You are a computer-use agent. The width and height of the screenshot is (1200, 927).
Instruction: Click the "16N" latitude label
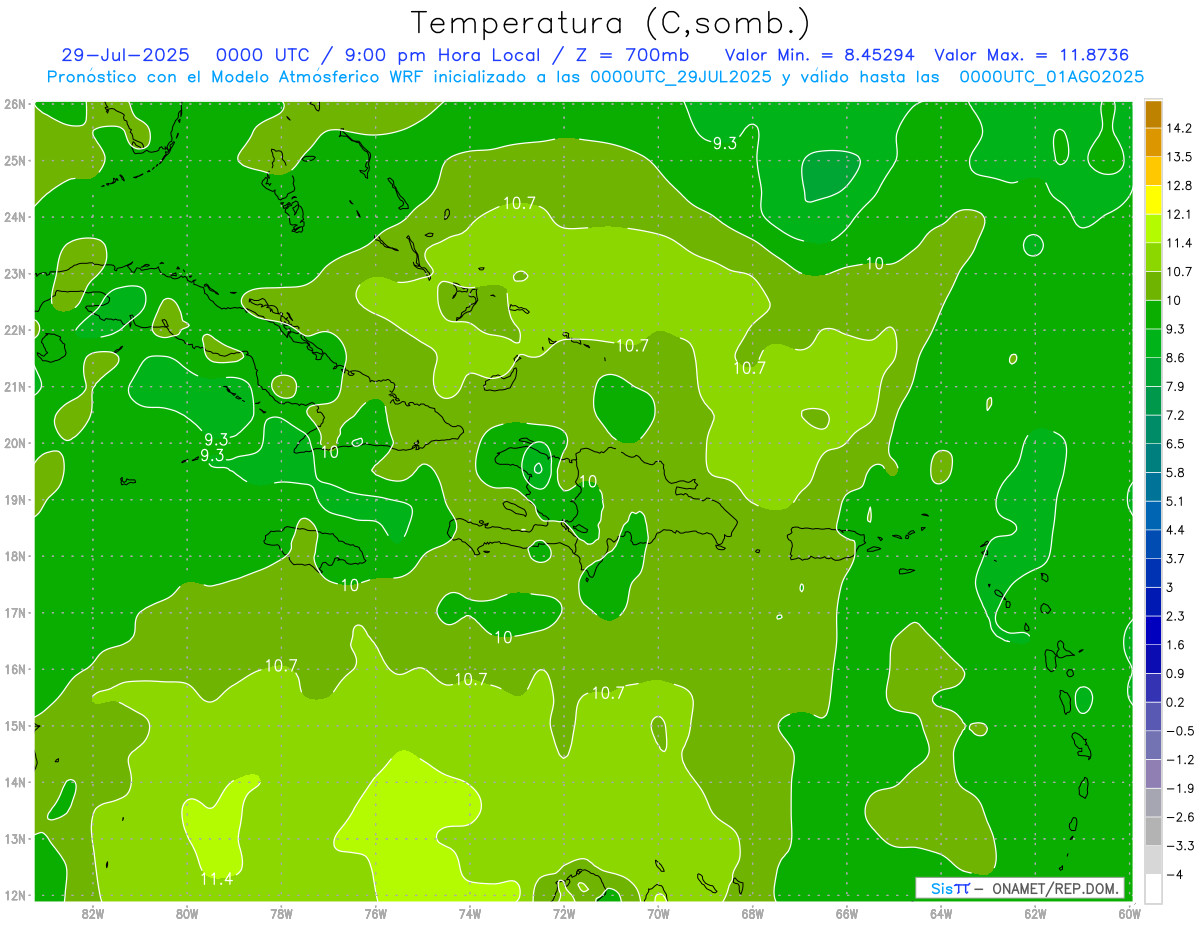point(15,669)
